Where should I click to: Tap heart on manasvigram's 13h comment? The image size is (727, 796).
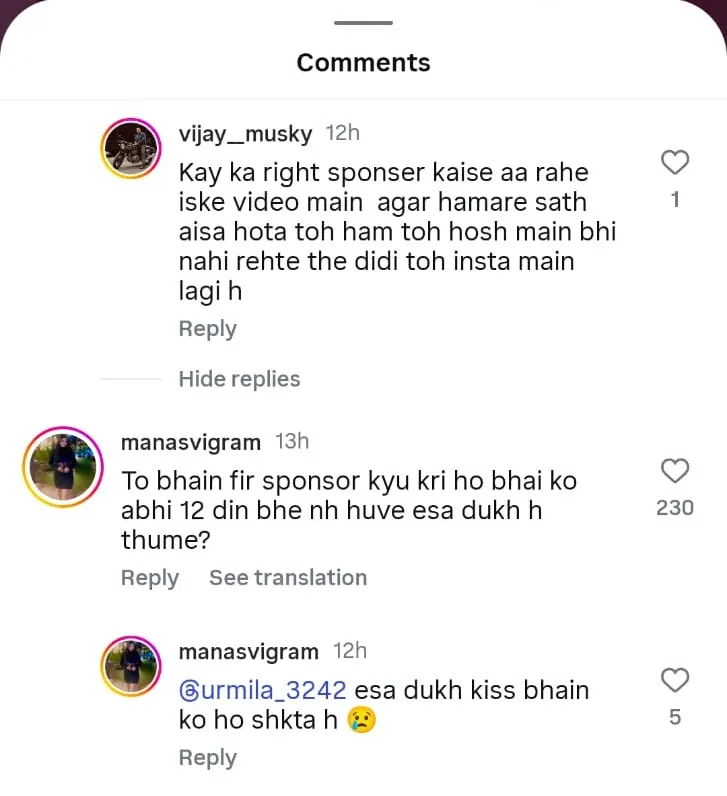[x=675, y=470]
